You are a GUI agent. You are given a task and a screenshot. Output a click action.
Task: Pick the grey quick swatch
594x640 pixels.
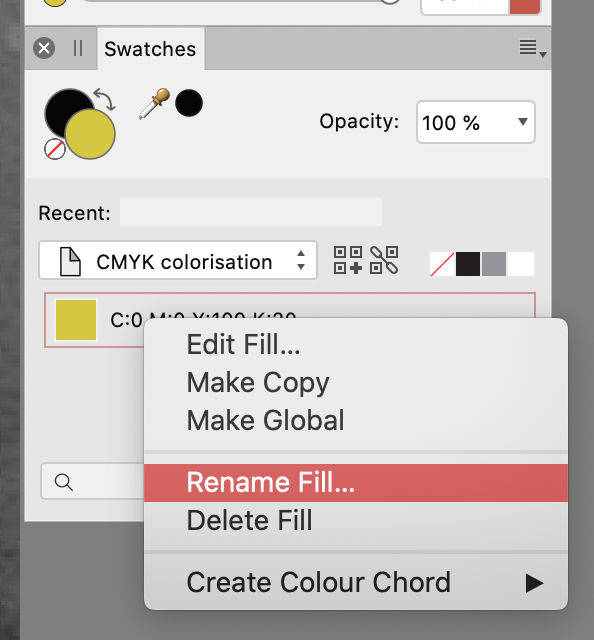[494, 264]
